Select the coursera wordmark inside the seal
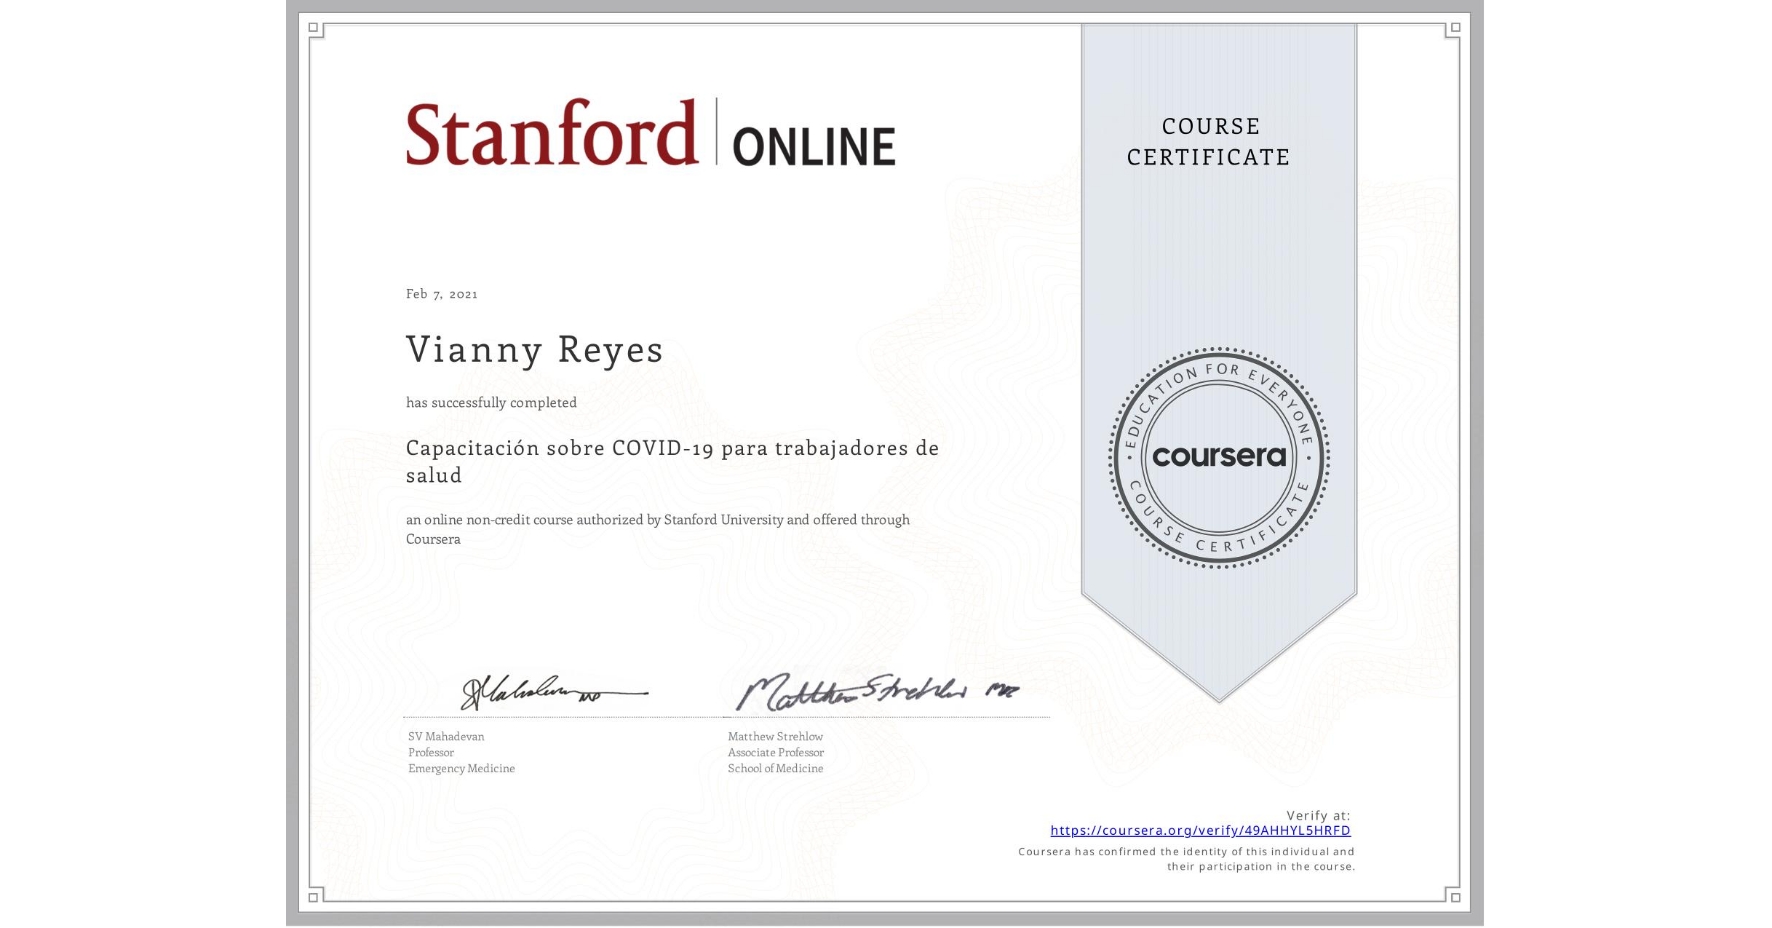The width and height of the screenshot is (1772, 928). coord(1220,458)
